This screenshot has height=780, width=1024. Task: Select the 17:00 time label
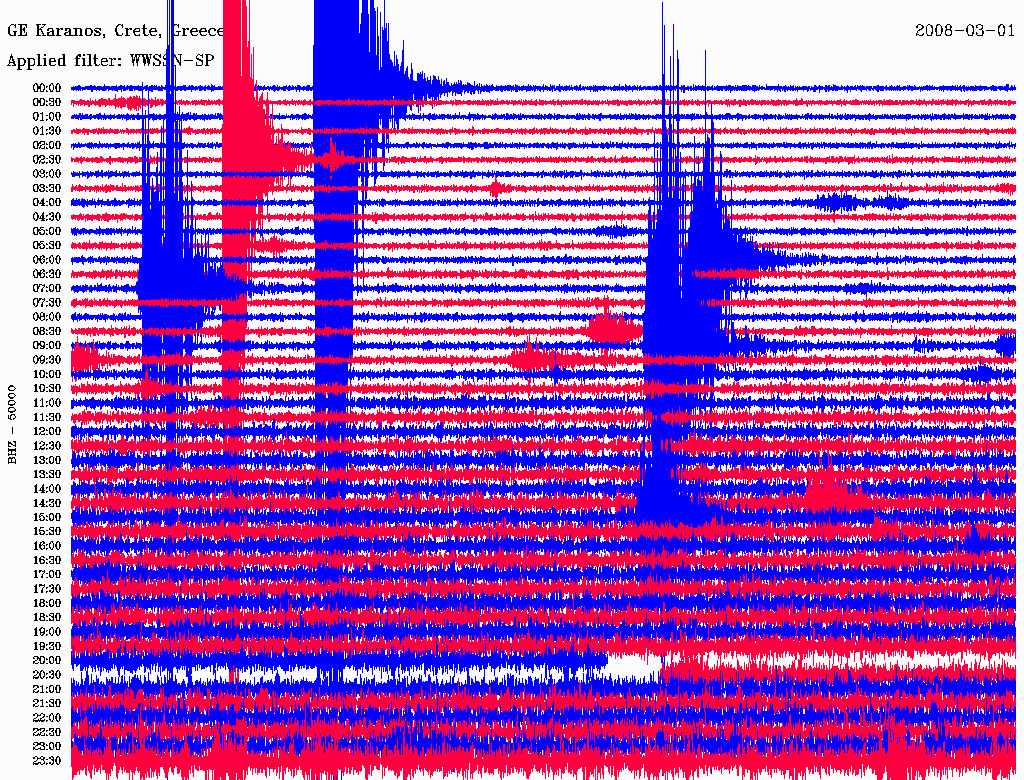click(x=47, y=575)
